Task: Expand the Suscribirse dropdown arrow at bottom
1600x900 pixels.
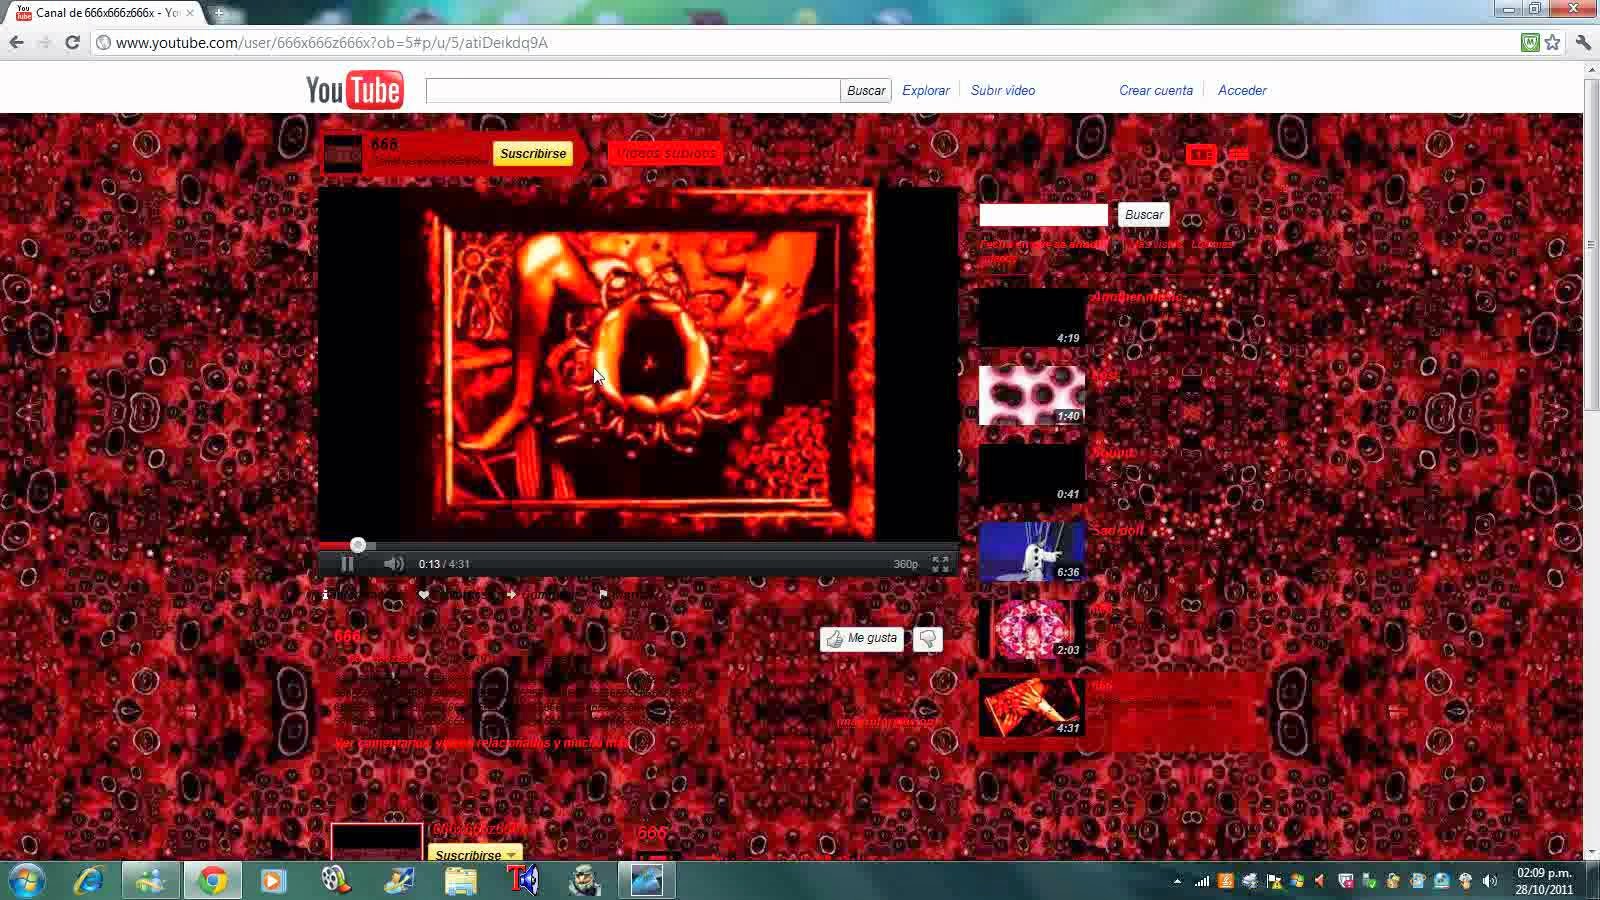Action: 512,855
